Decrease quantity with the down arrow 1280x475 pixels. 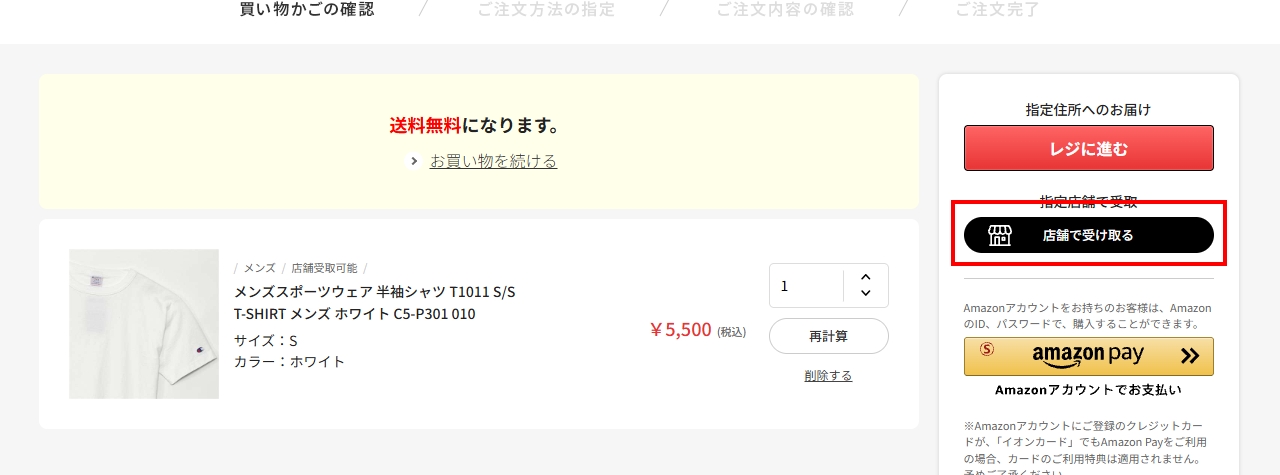click(x=865, y=293)
